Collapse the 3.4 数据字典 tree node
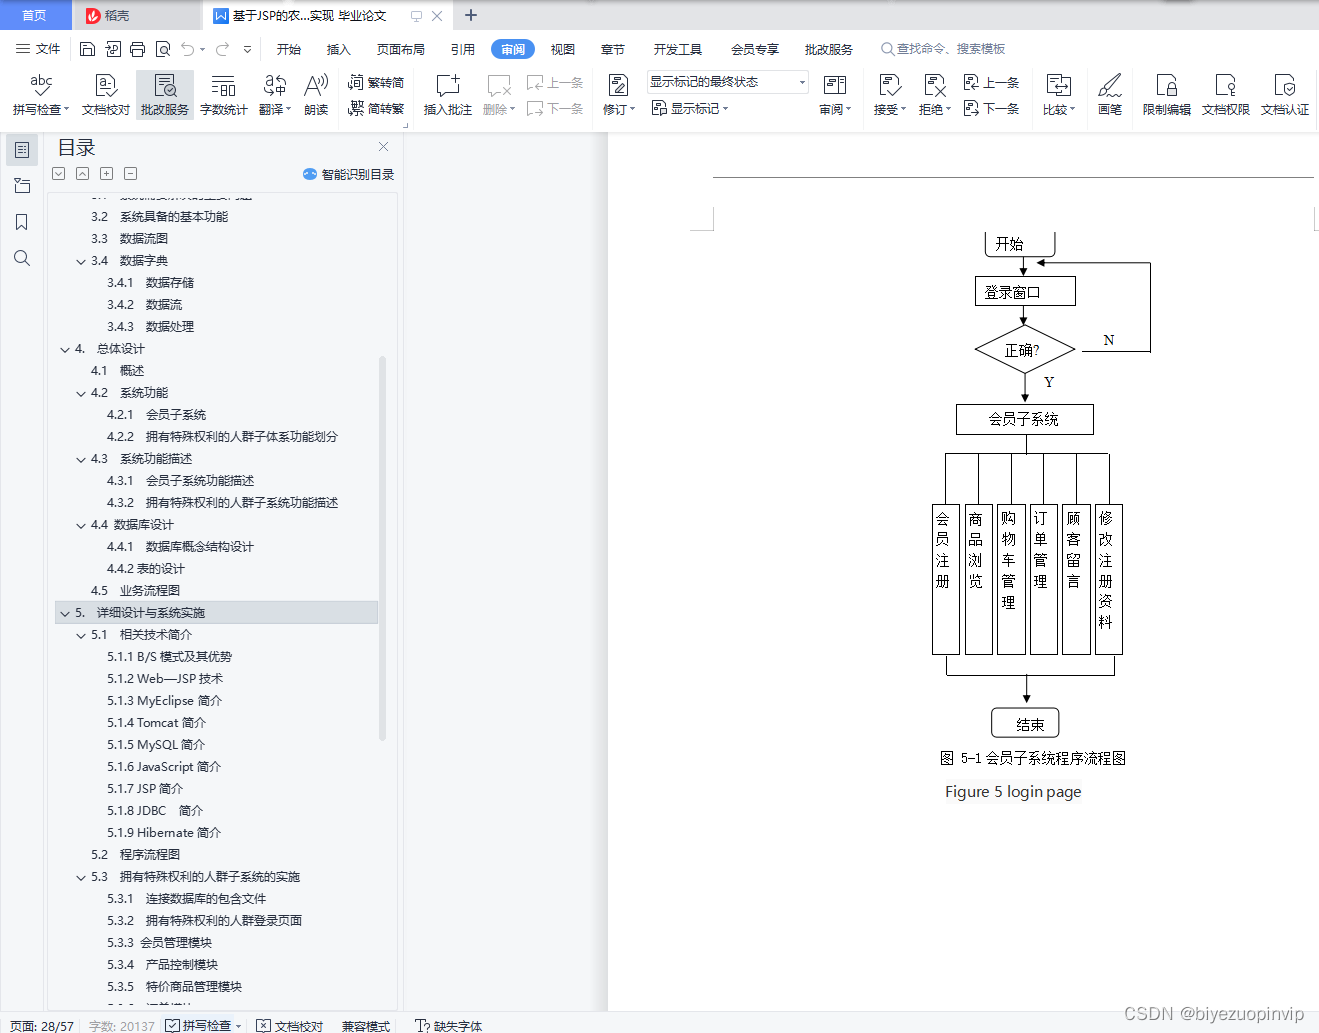Image resolution: width=1319 pixels, height=1033 pixels. [81, 261]
